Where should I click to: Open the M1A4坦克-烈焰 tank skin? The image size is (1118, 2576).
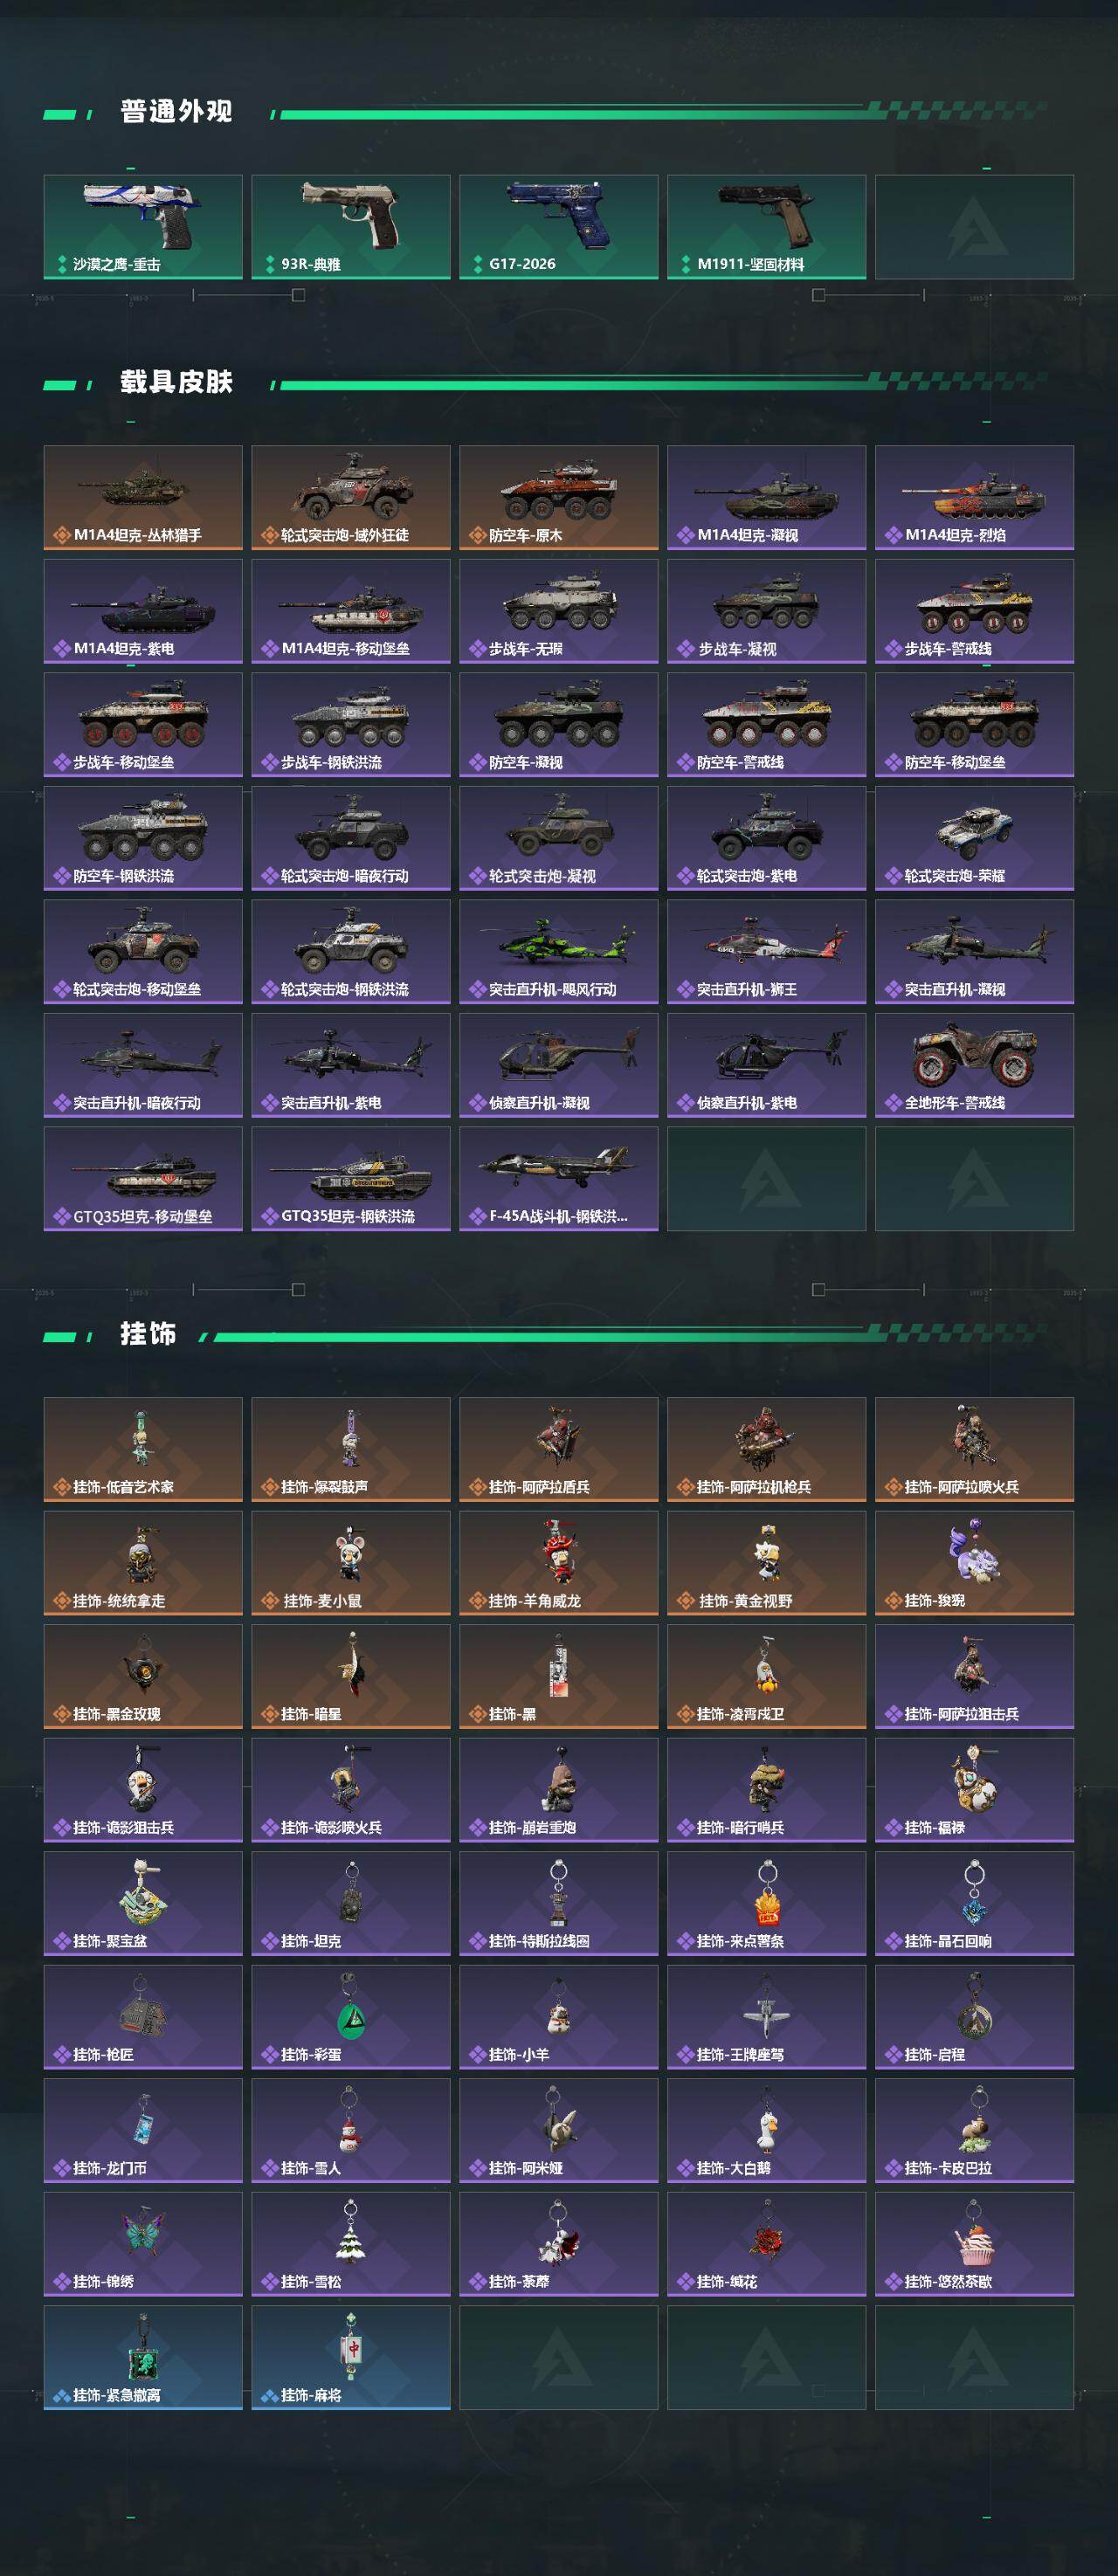tap(975, 498)
